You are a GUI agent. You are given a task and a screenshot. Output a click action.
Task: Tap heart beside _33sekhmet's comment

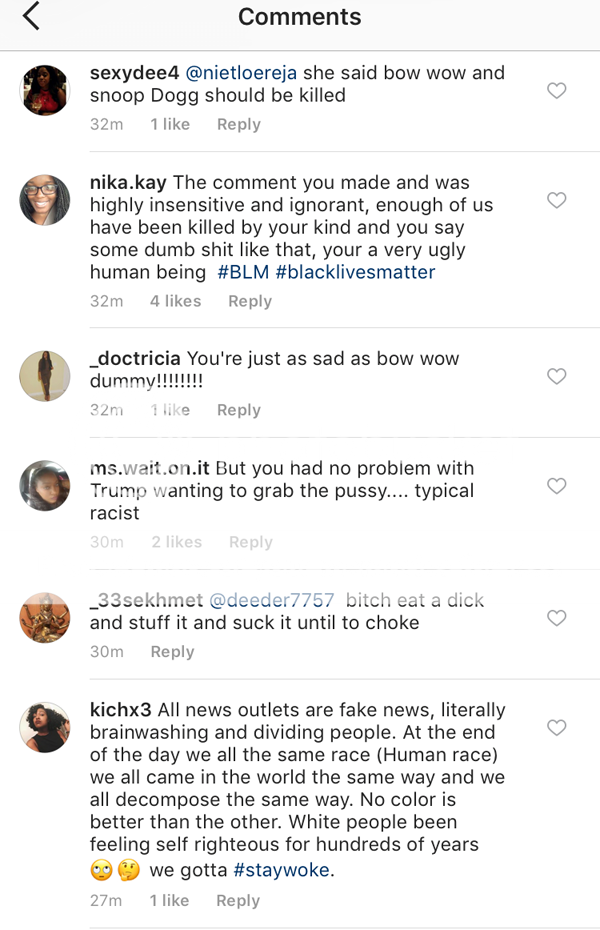click(x=557, y=618)
